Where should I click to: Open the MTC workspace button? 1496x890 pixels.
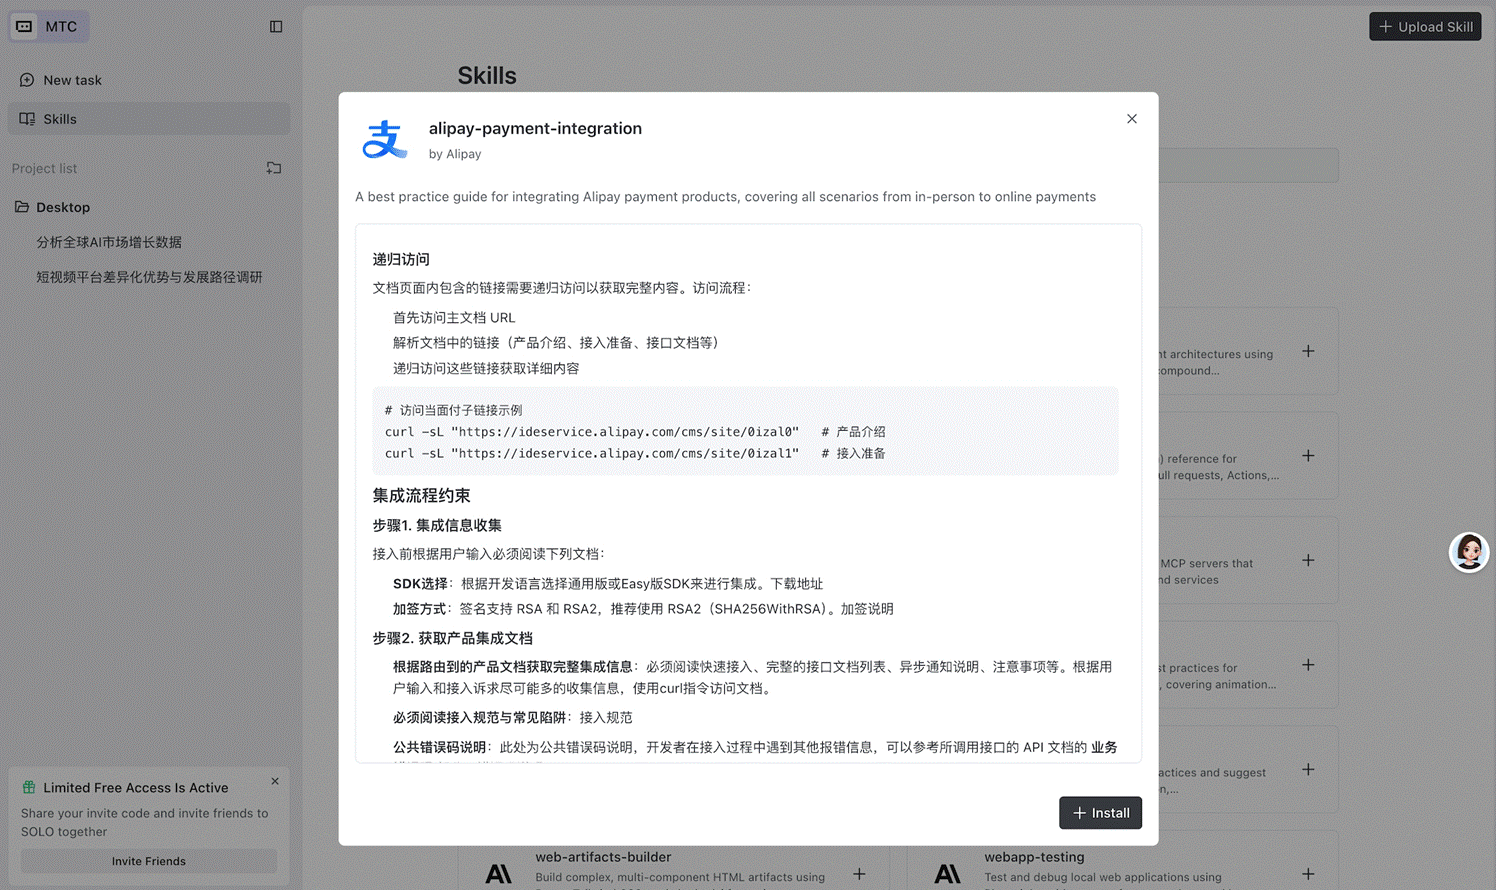49,27
